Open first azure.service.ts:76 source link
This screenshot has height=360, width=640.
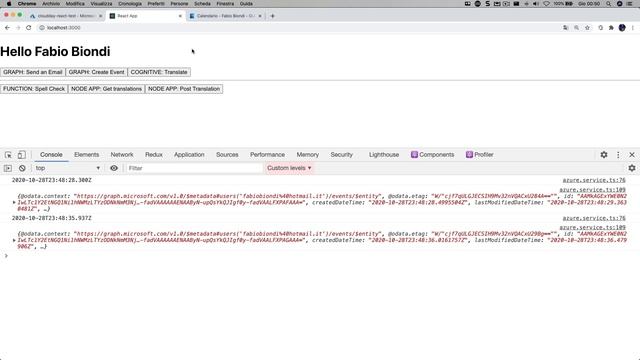click(x=594, y=180)
